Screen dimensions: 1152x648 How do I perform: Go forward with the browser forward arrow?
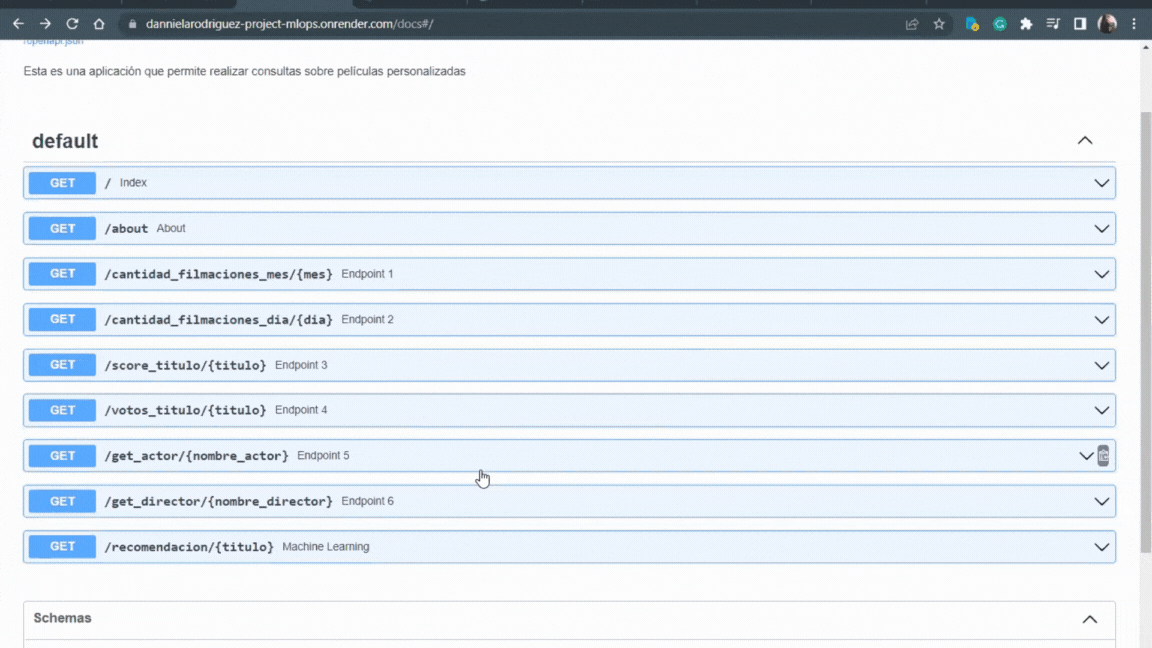tap(45, 24)
